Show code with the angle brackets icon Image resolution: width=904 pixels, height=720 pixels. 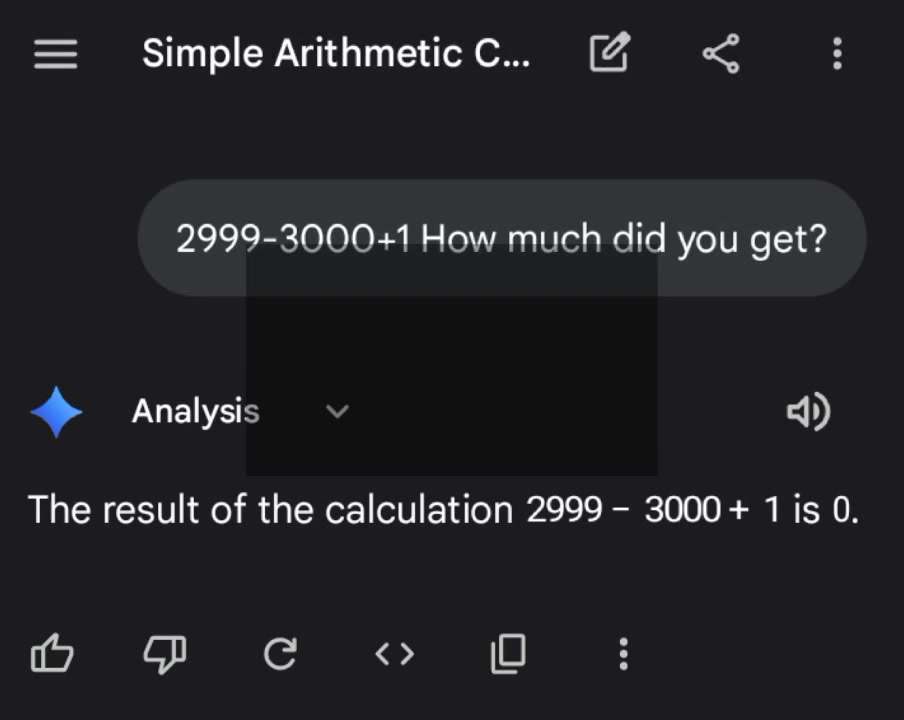click(x=394, y=654)
